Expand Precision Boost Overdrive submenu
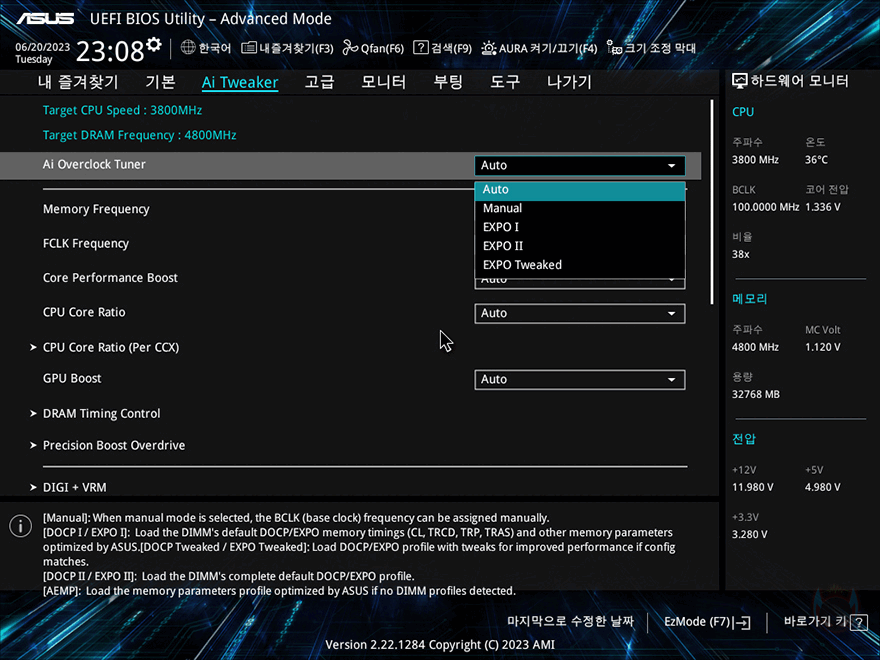 tap(113, 445)
